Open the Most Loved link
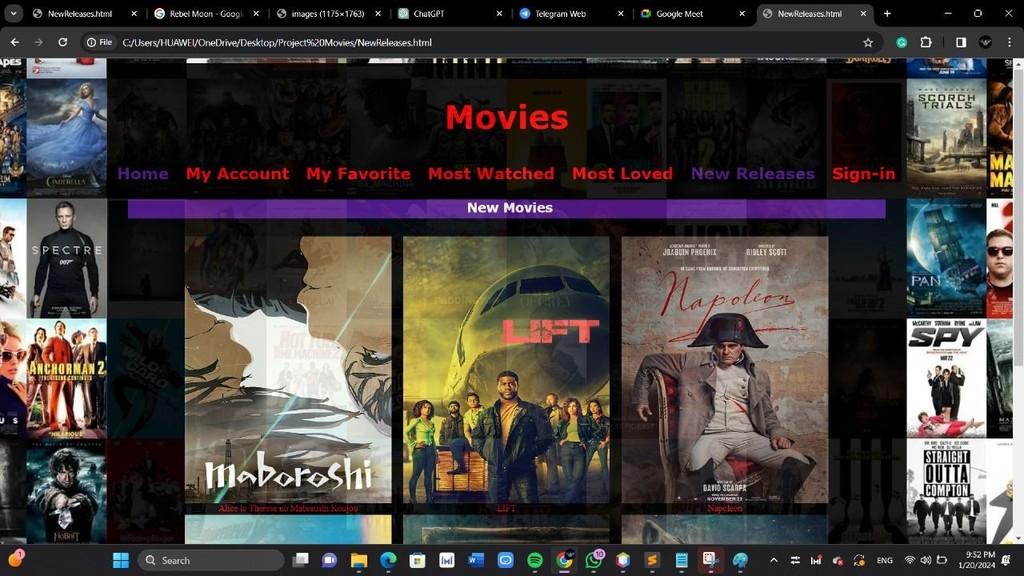 [622, 174]
